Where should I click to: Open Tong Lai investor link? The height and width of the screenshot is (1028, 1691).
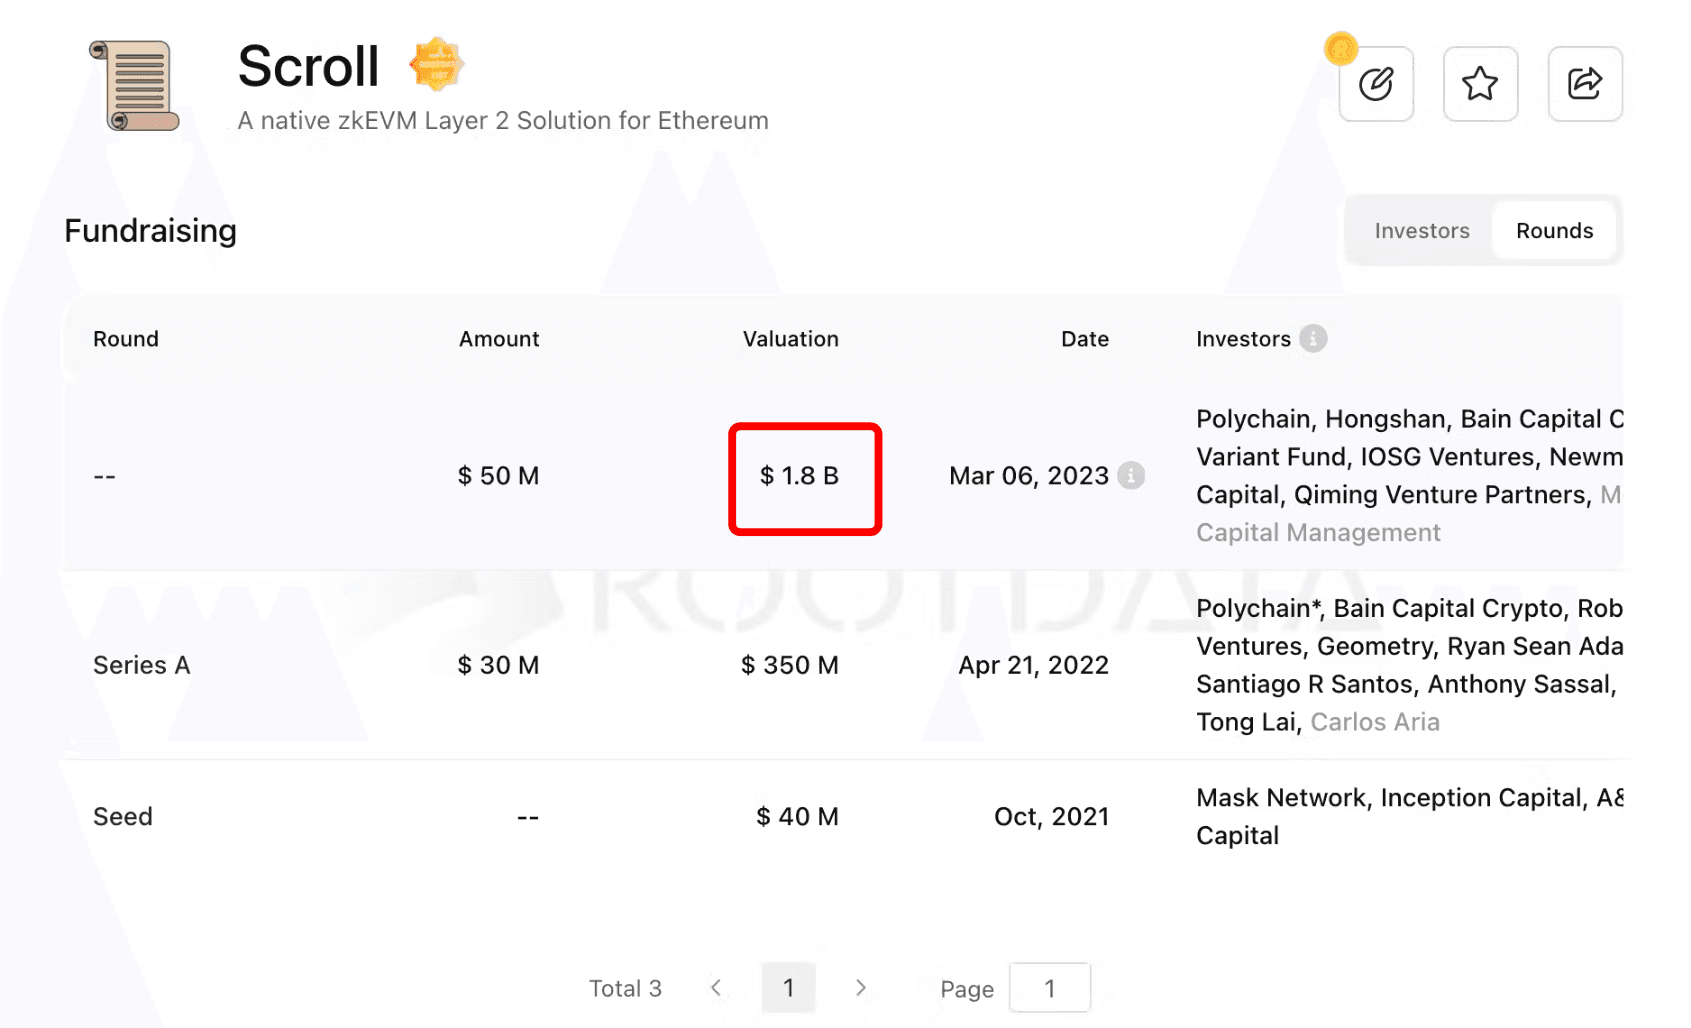(1245, 723)
